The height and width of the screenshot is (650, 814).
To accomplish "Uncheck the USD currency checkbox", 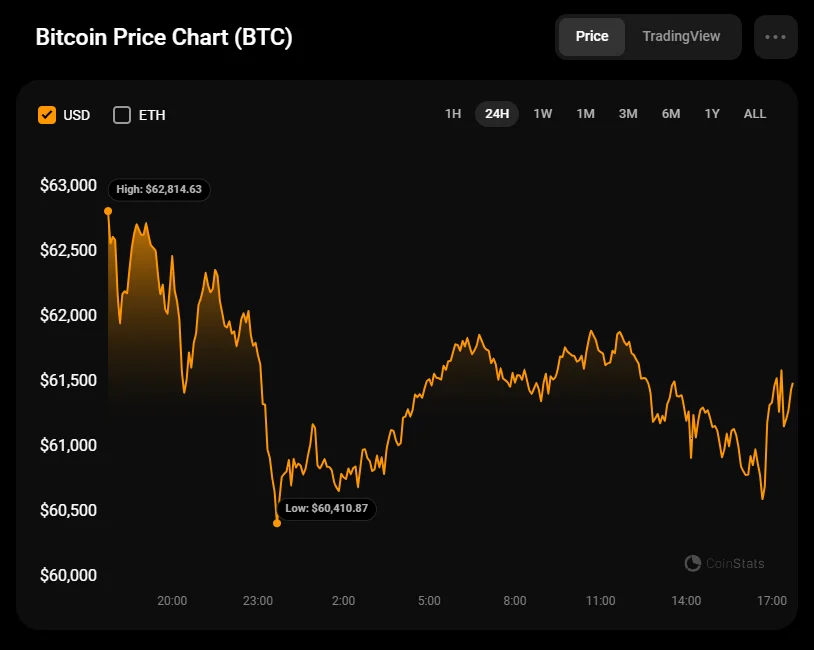I will click(x=47, y=115).
